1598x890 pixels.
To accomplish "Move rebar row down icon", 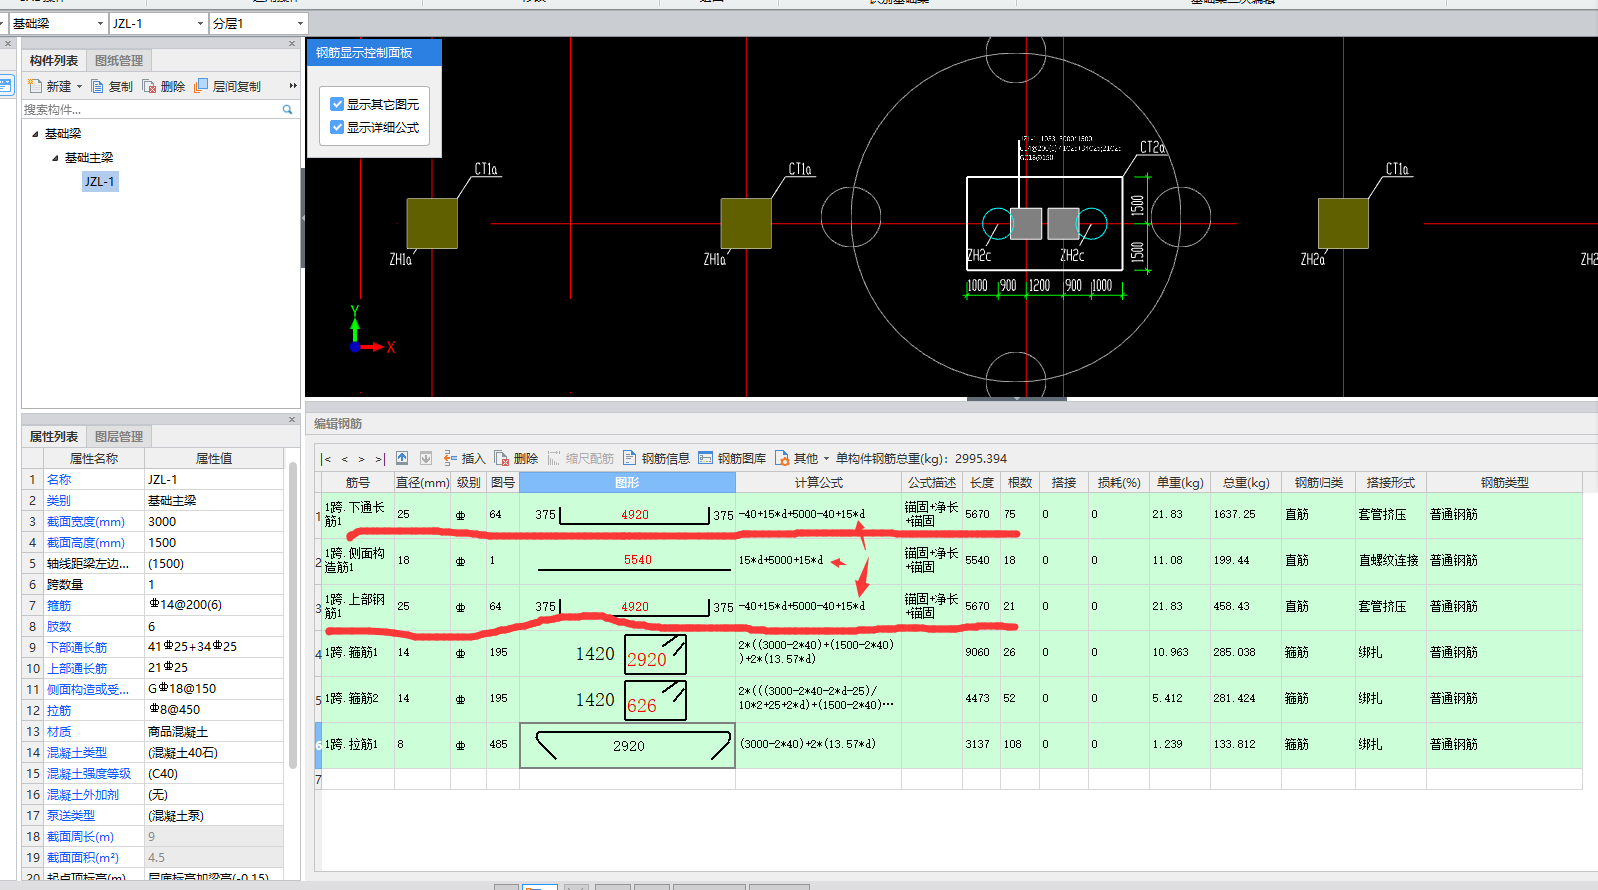I will point(426,458).
